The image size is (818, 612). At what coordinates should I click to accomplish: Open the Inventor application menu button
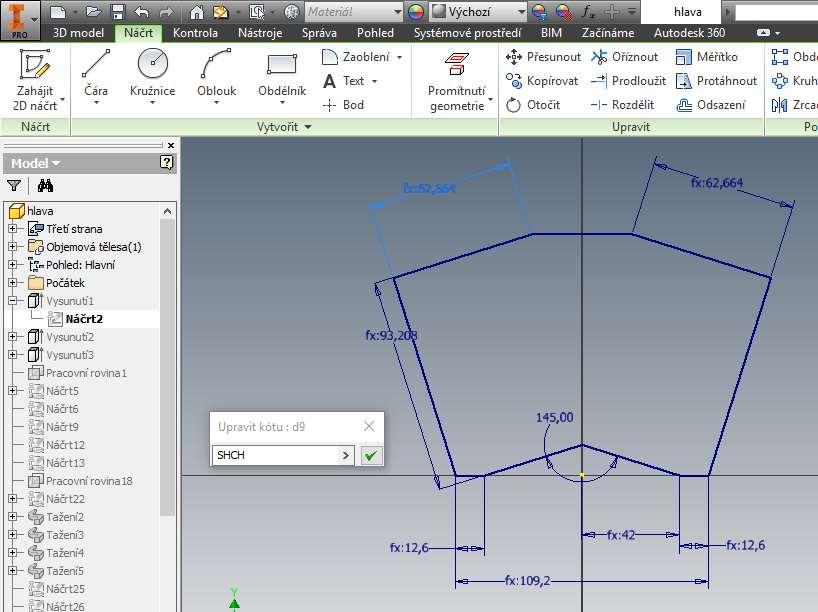point(20,20)
